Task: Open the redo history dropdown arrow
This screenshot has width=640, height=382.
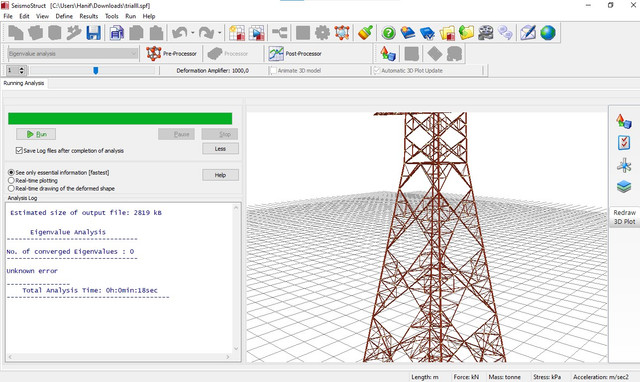Action: (x=220, y=33)
